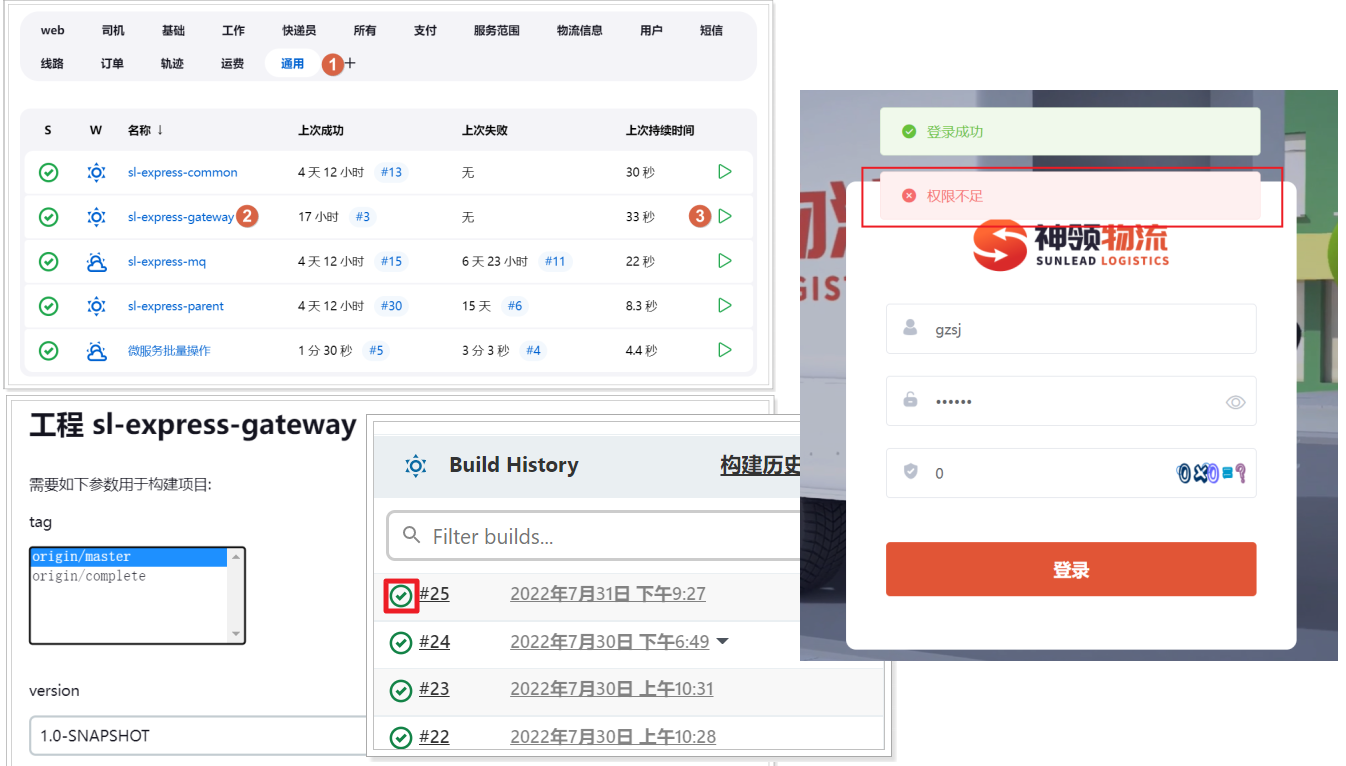Click the person icon beside gzsj username
Screen dimensions: 1346x766
coord(910,328)
